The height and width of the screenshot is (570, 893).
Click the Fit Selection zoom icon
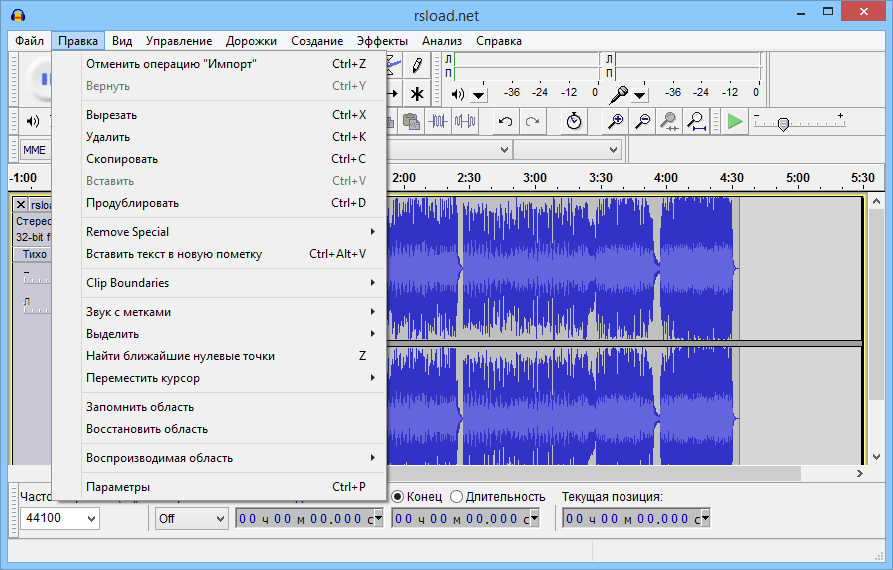coord(669,121)
